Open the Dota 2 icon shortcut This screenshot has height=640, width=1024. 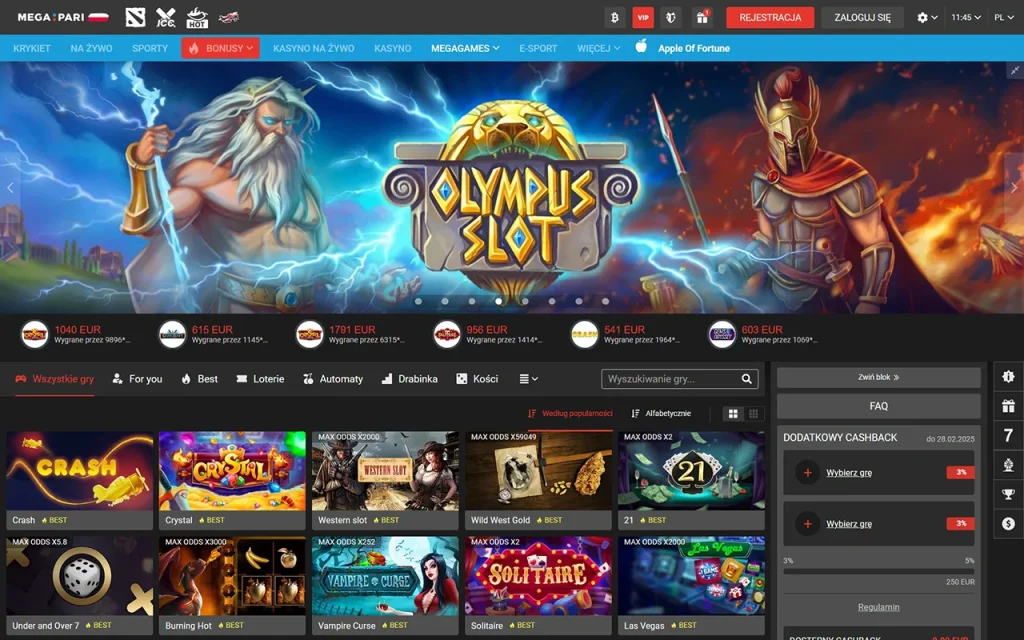point(135,18)
